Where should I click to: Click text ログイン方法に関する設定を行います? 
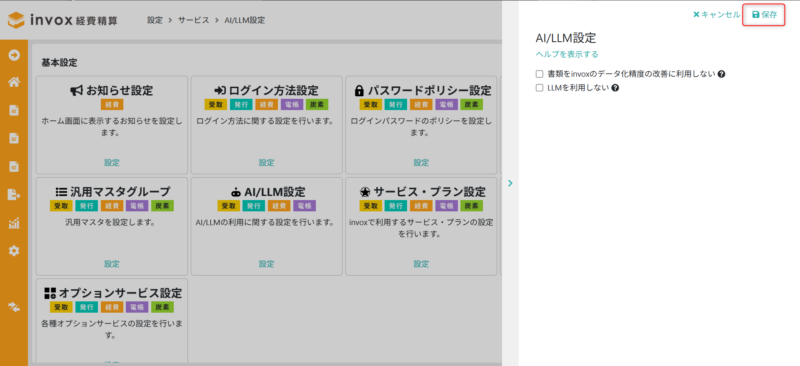click(x=266, y=121)
